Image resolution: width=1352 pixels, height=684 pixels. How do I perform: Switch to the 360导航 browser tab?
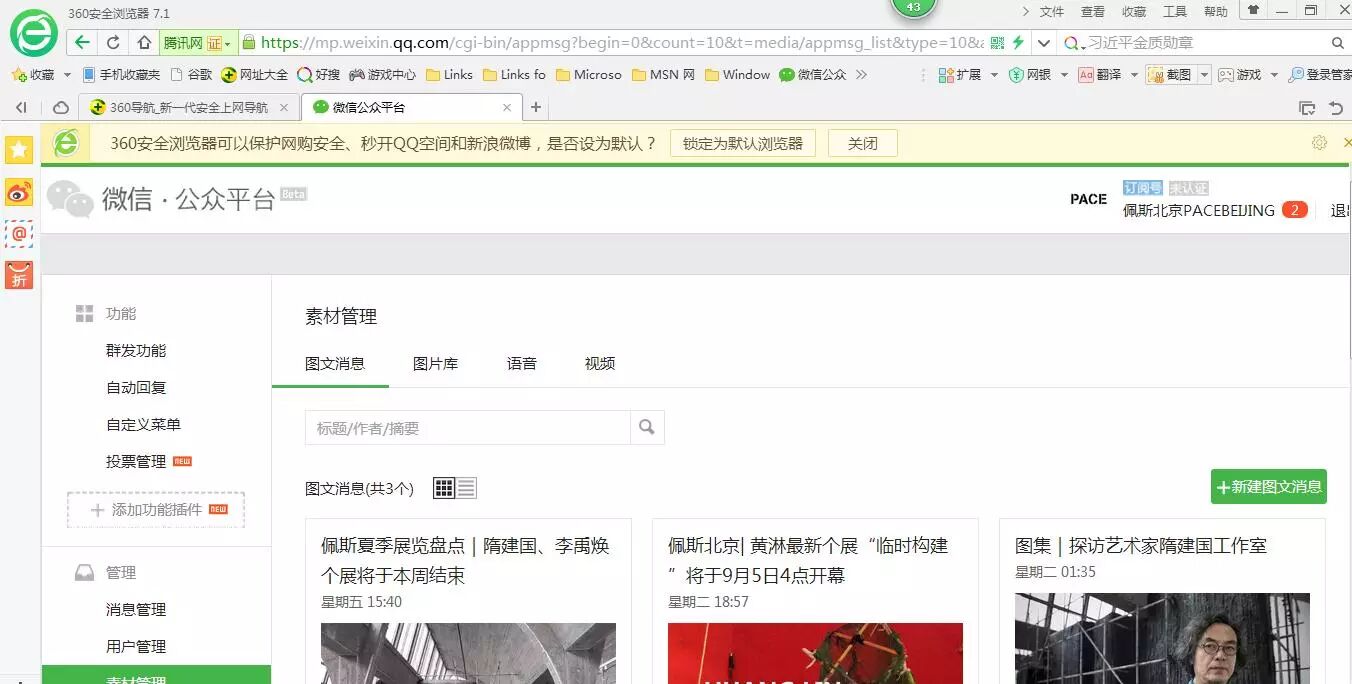[190, 108]
